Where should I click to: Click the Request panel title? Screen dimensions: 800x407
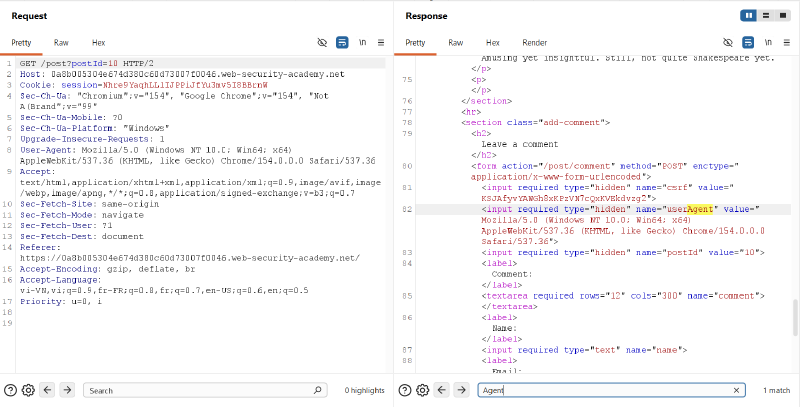coord(29,16)
